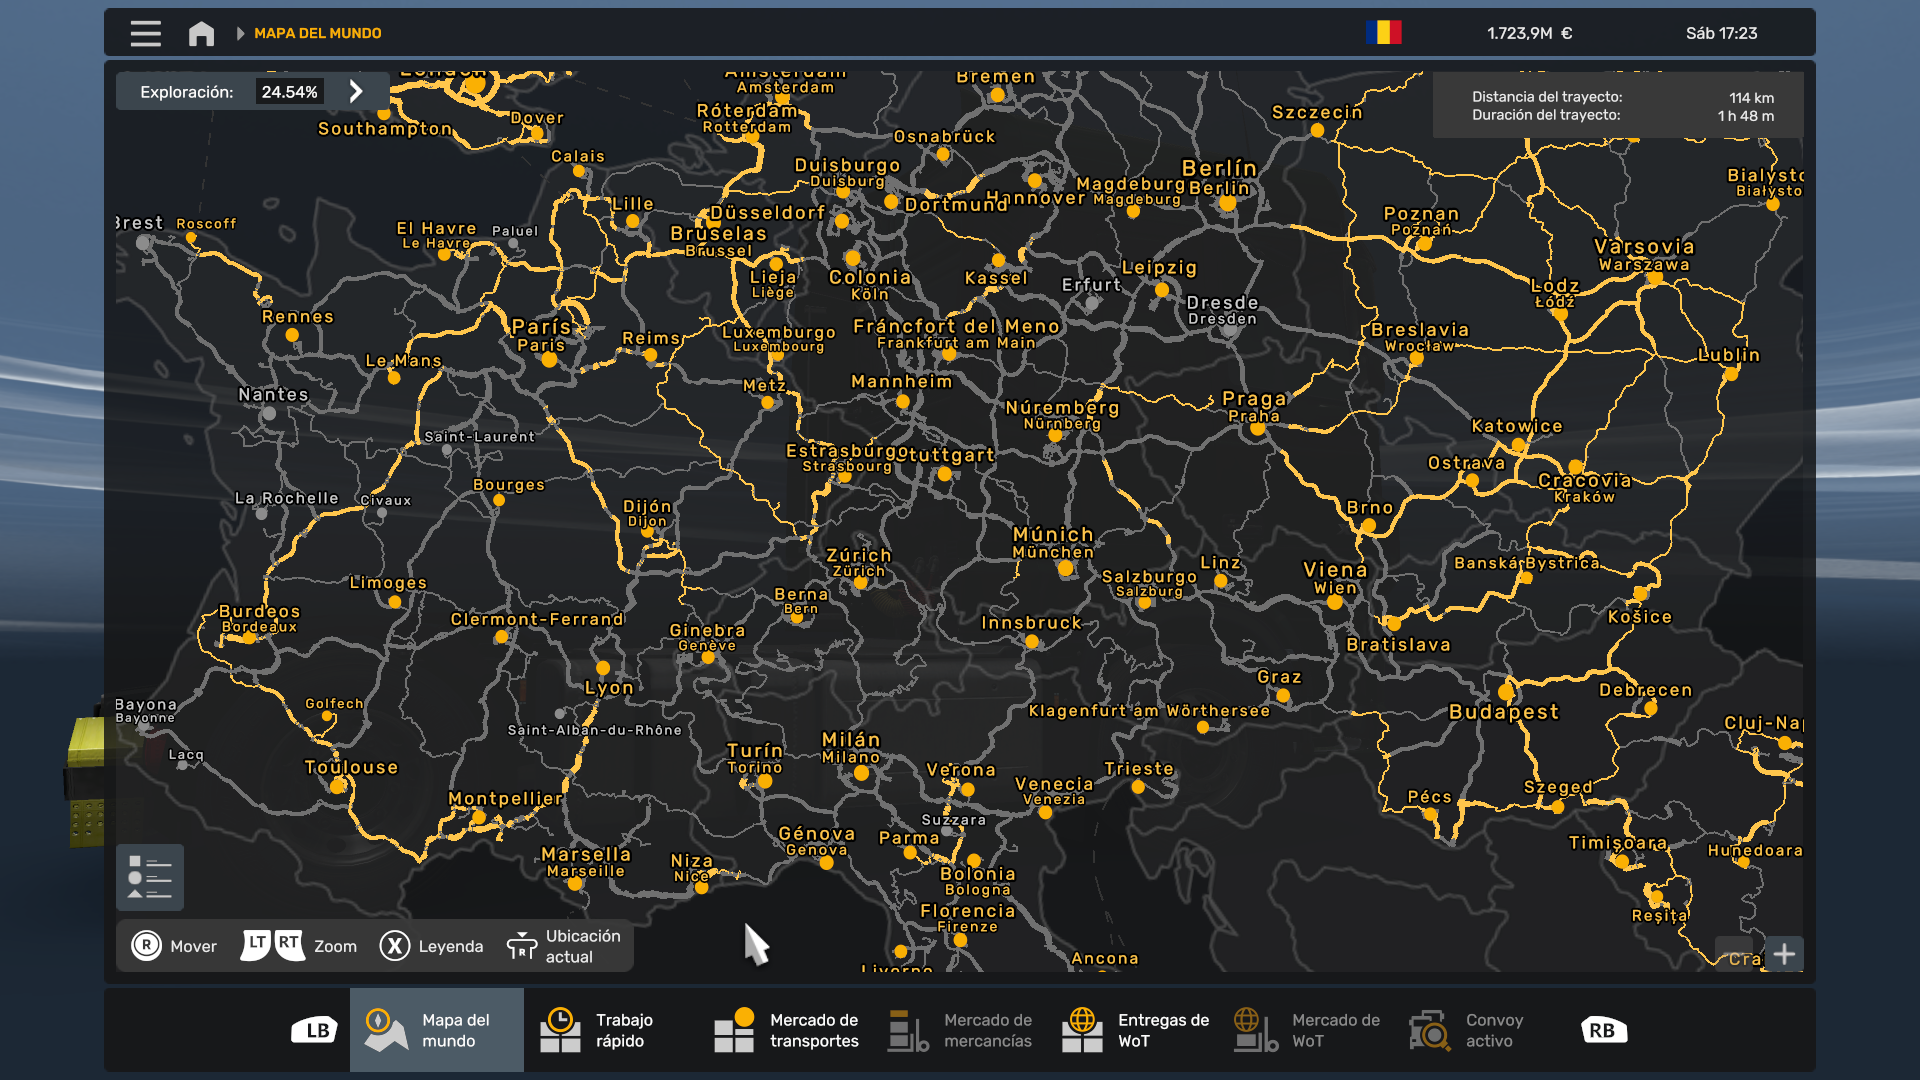This screenshot has height=1080, width=1920.
Task: Open the hamburger menu
Action: coord(144,32)
